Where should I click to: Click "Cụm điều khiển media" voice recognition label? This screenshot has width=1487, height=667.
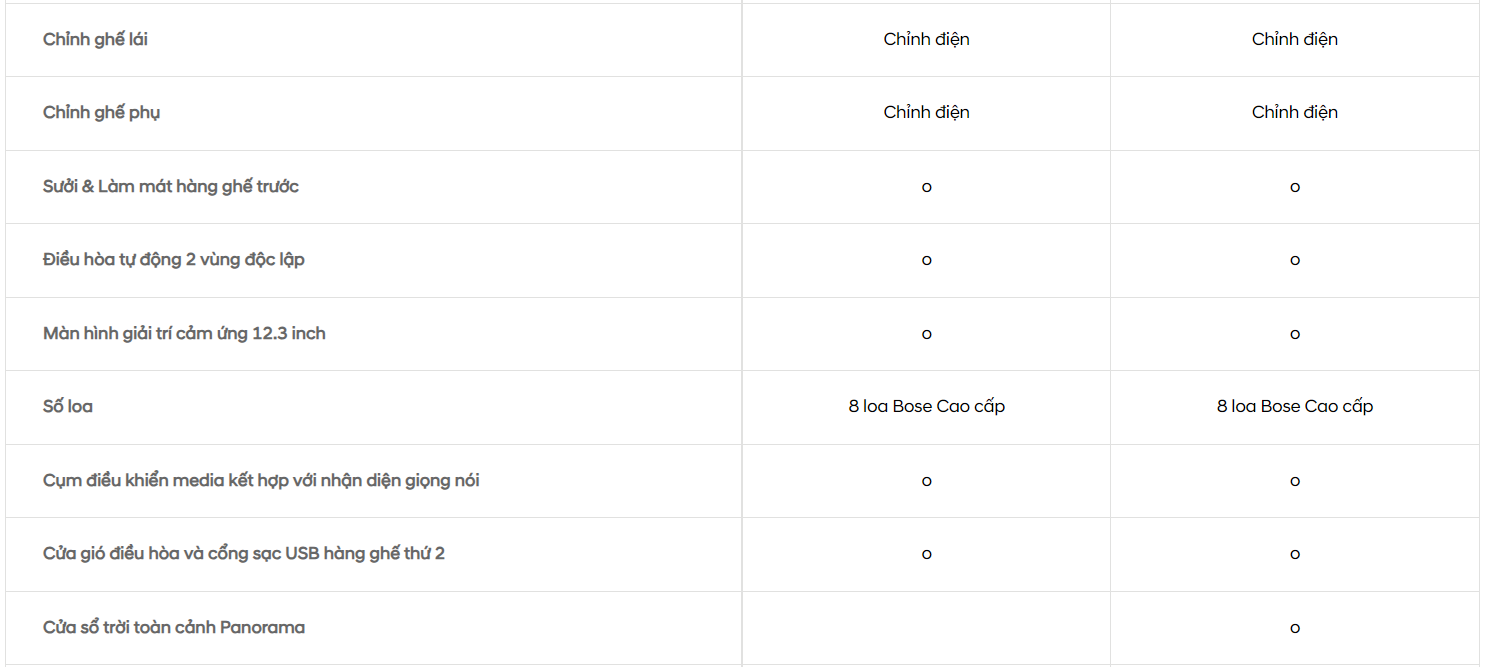[x=261, y=481]
